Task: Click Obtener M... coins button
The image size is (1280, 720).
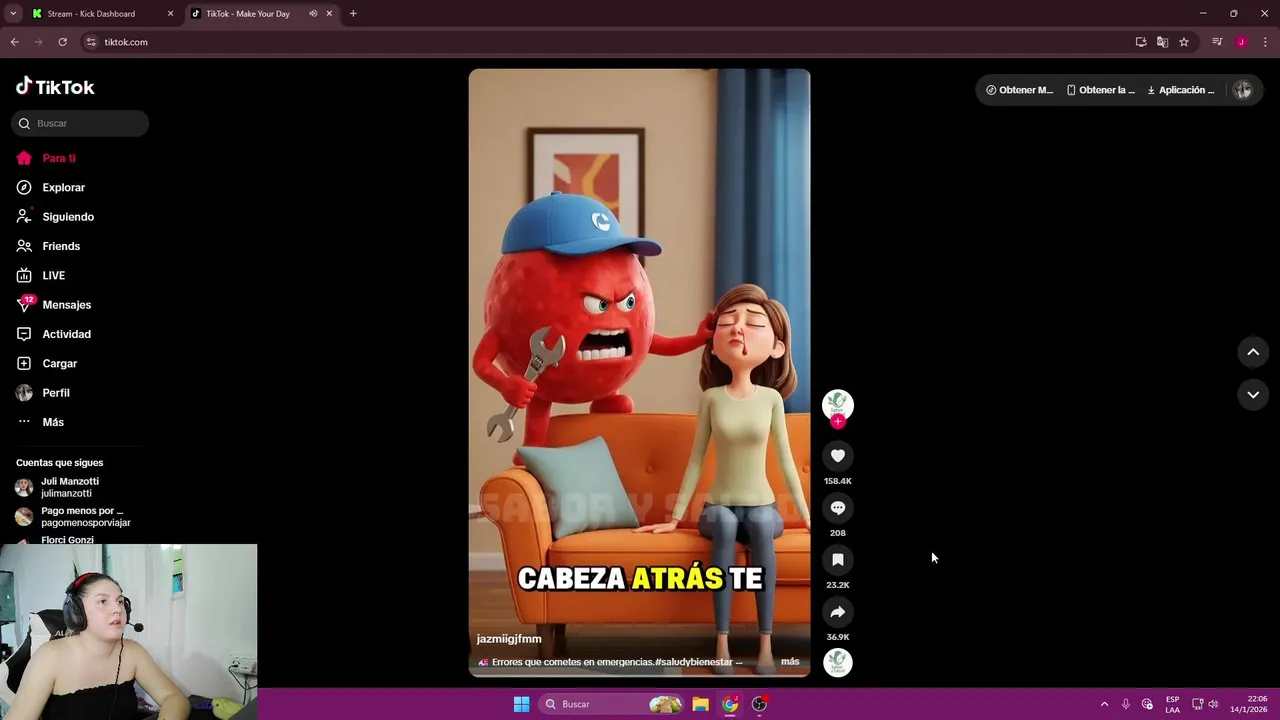Action: click(1019, 90)
